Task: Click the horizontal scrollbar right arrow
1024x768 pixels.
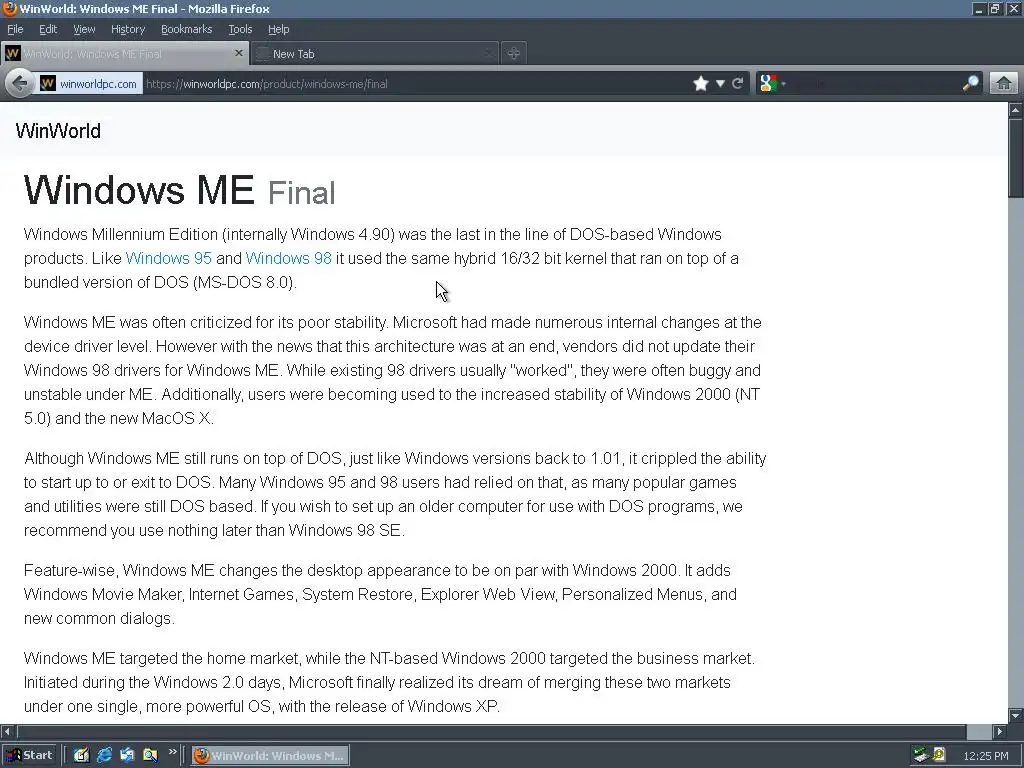Action: pyautogui.click(x=999, y=731)
